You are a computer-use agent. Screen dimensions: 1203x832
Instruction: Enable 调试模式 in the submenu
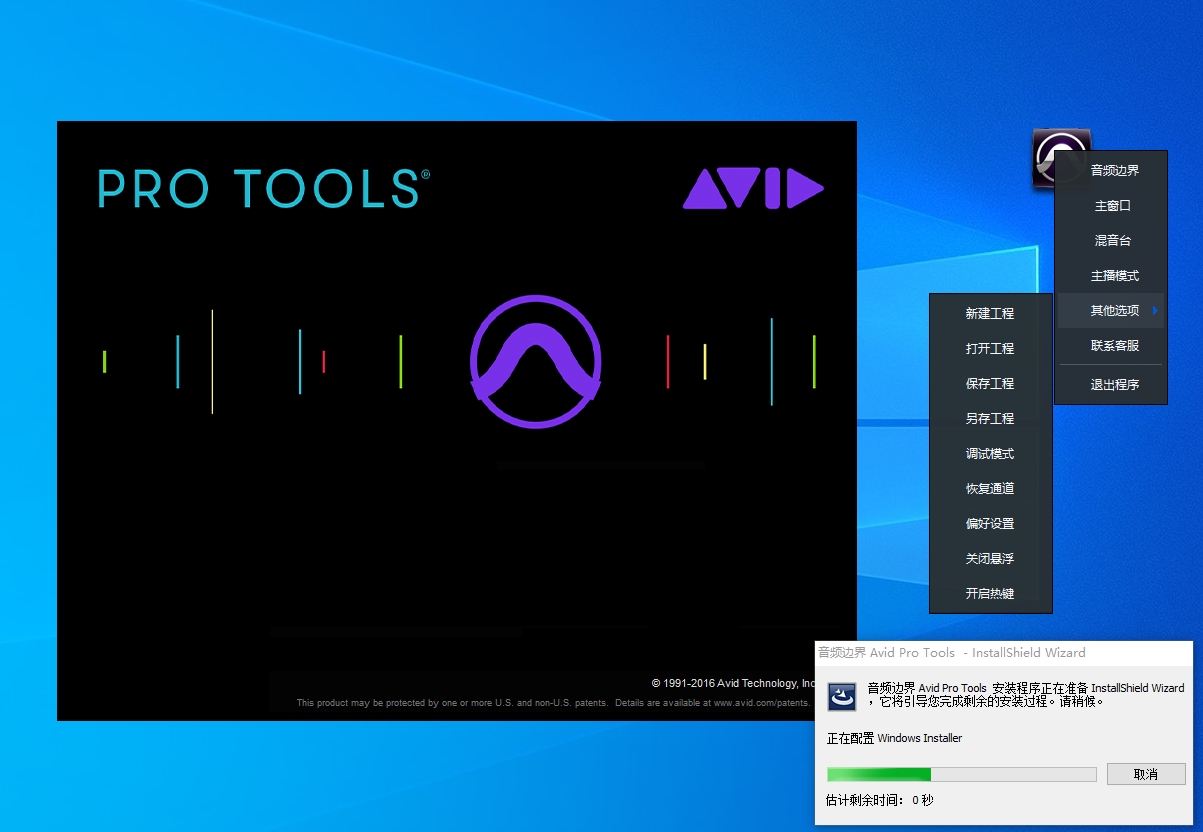pos(990,453)
